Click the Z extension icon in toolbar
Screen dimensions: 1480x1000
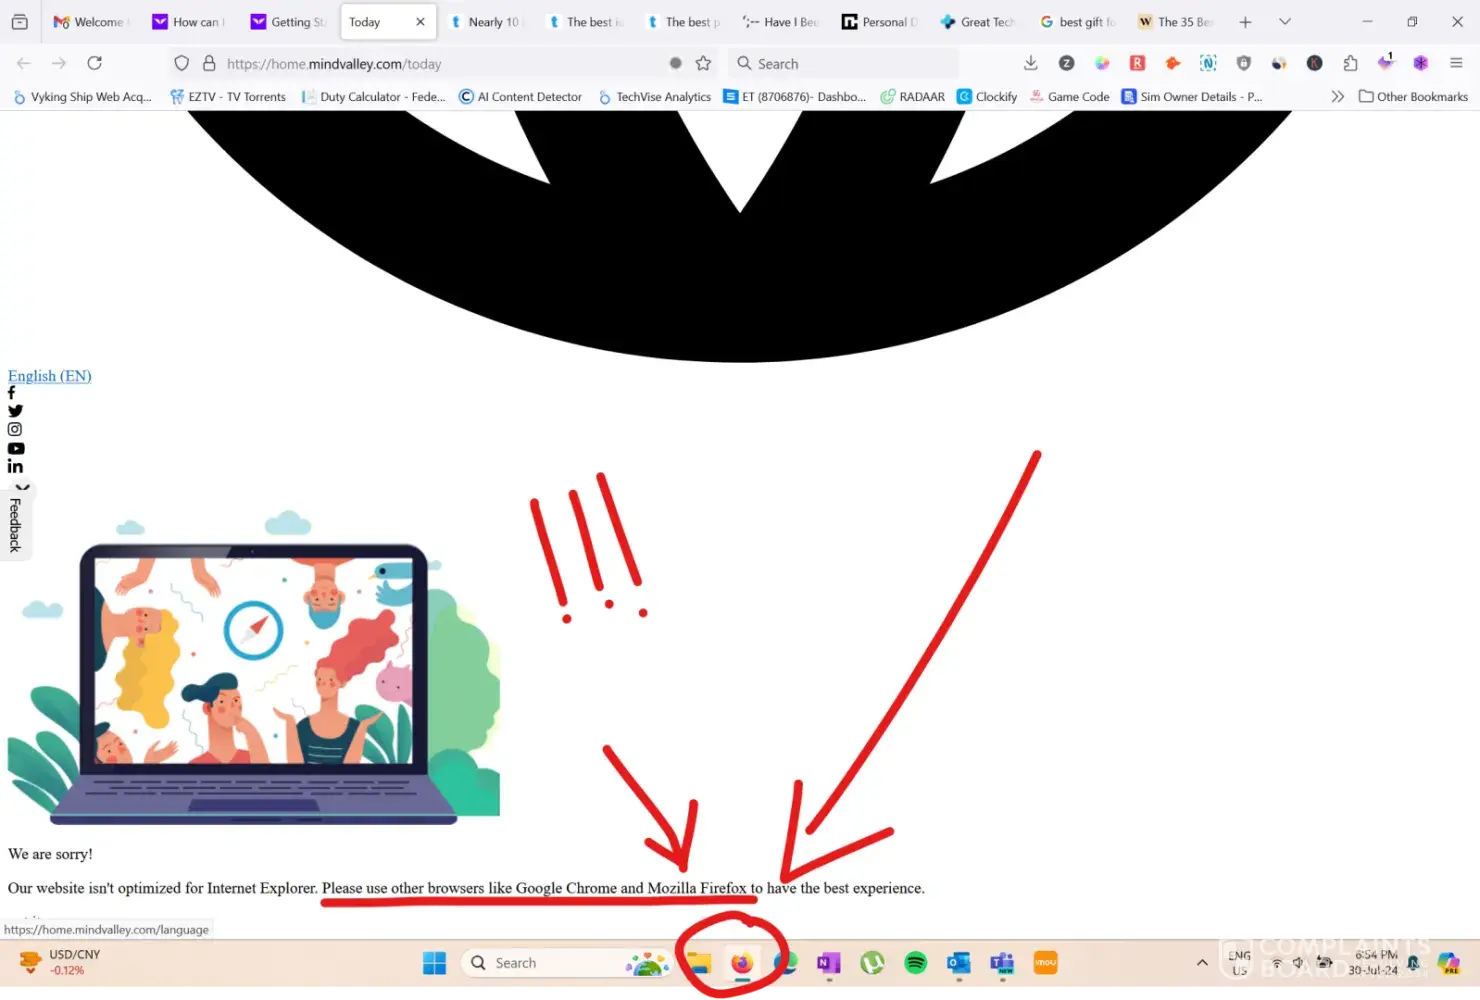pyautogui.click(x=1067, y=63)
